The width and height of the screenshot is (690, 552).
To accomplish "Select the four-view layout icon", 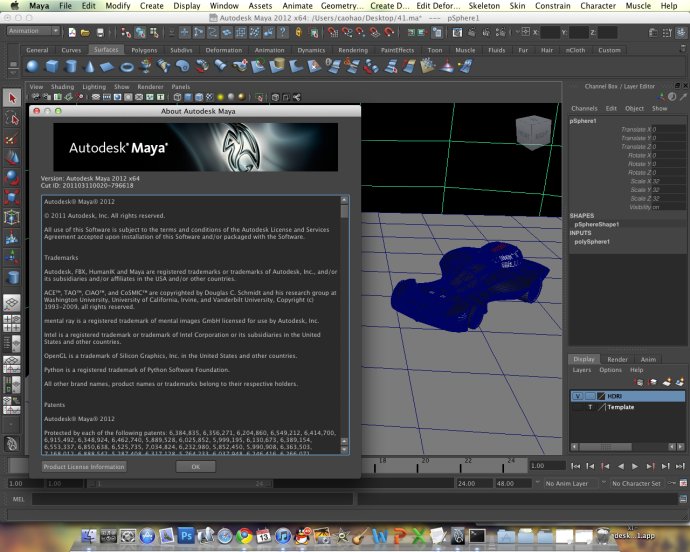I will point(12,323).
